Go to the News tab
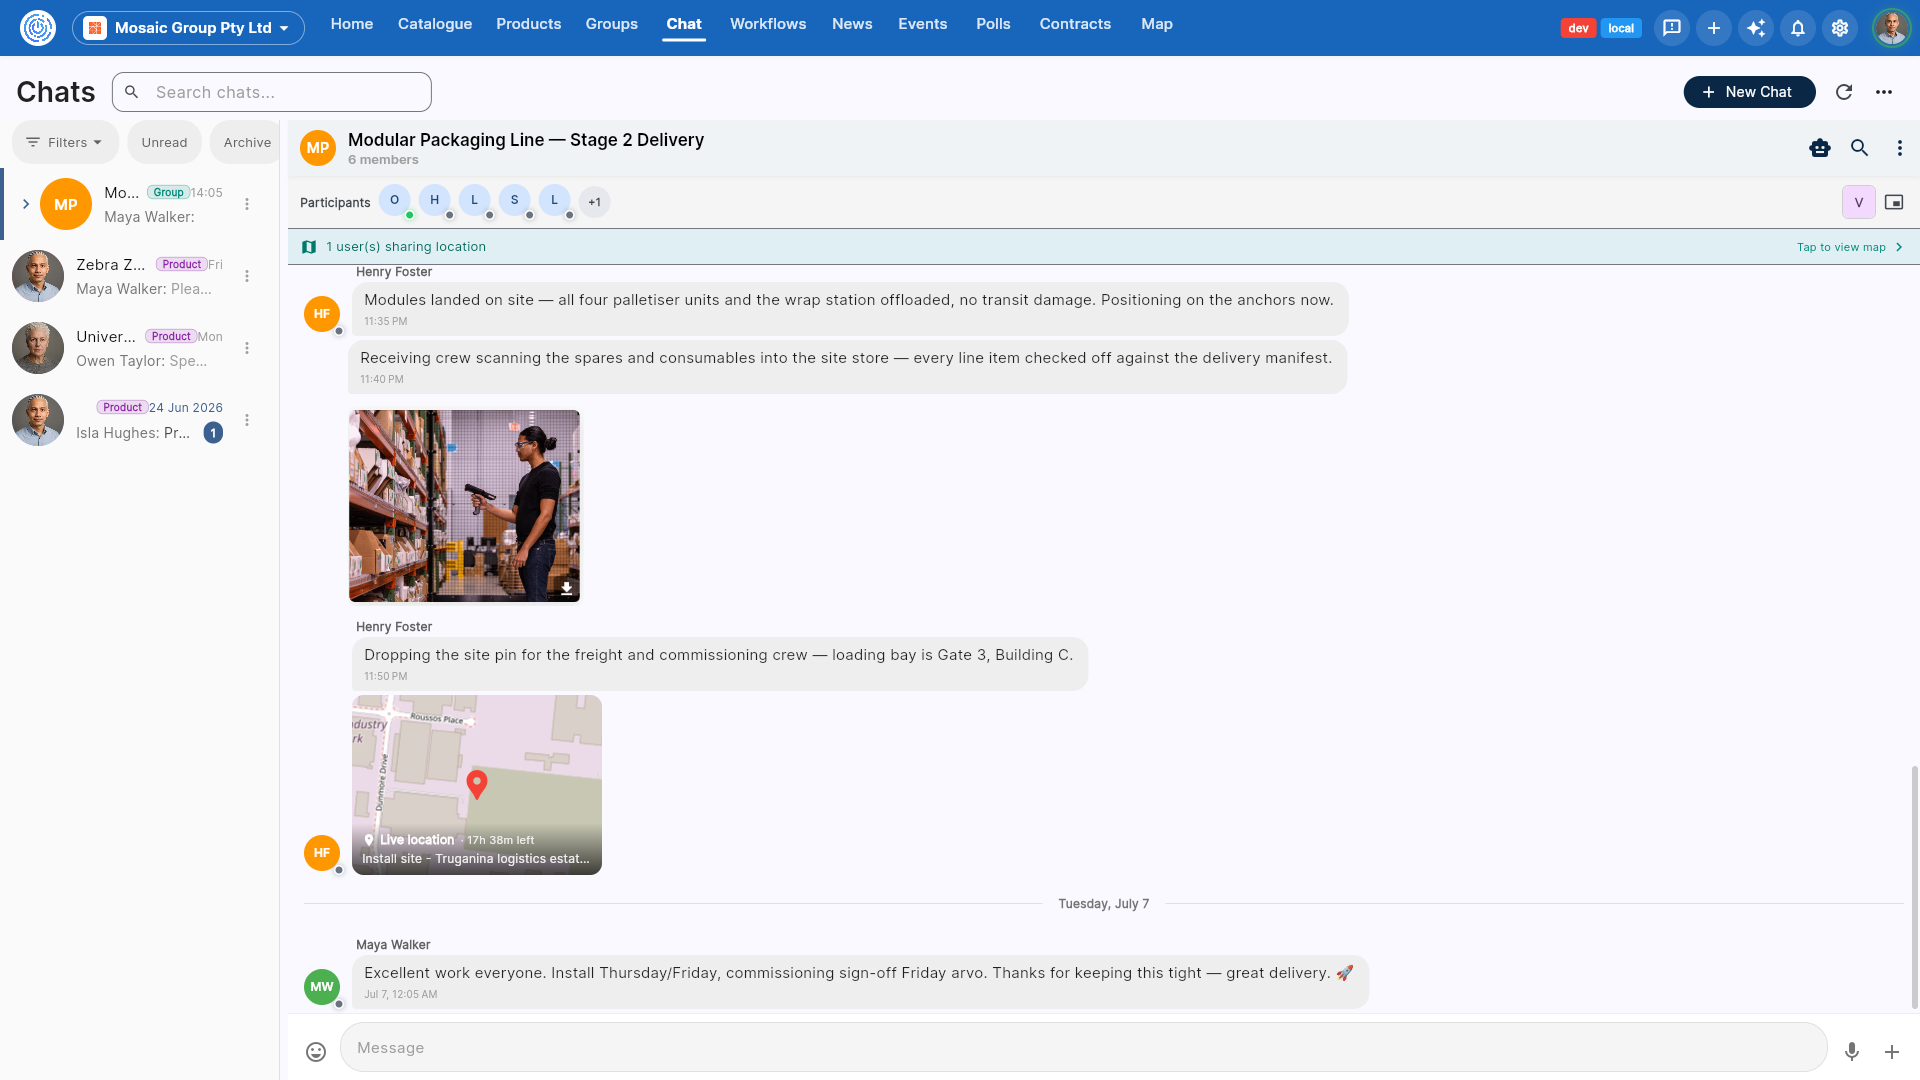The height and width of the screenshot is (1080, 1920). (852, 24)
